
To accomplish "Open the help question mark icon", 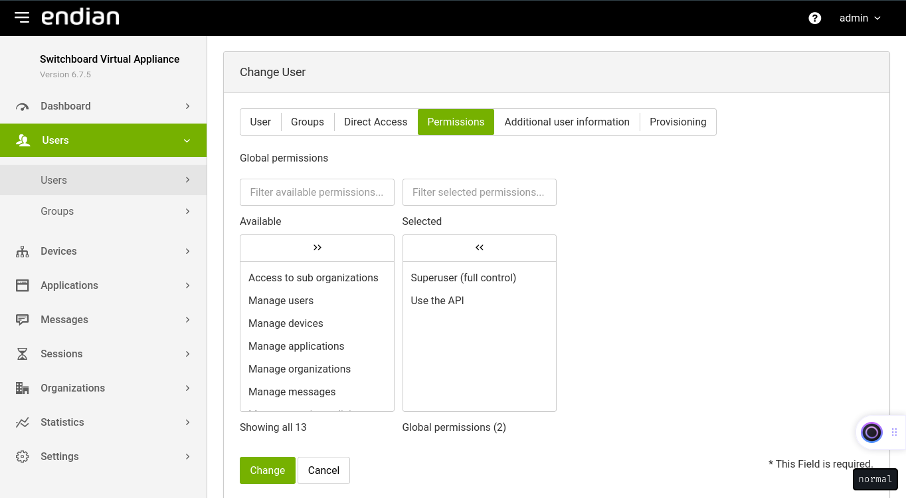I will (x=815, y=18).
